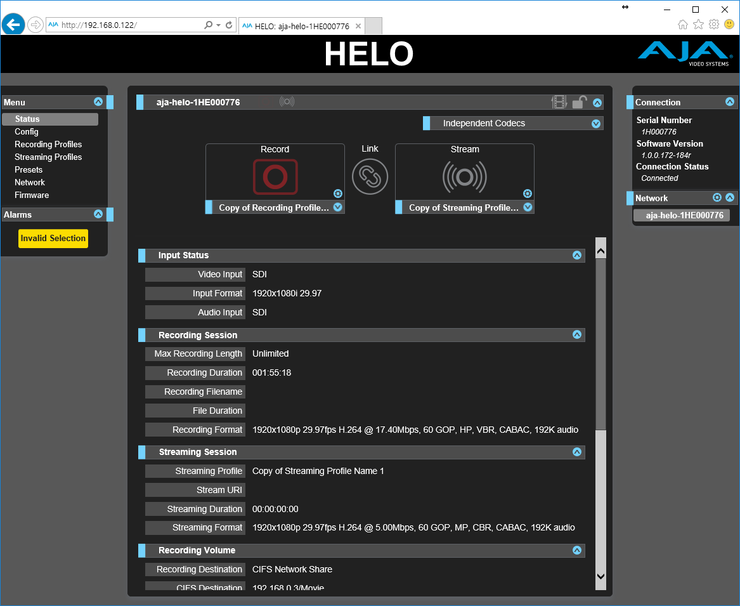The width and height of the screenshot is (740, 606).
Task: Collapse the Network panel
Action: pyautogui.click(x=730, y=197)
